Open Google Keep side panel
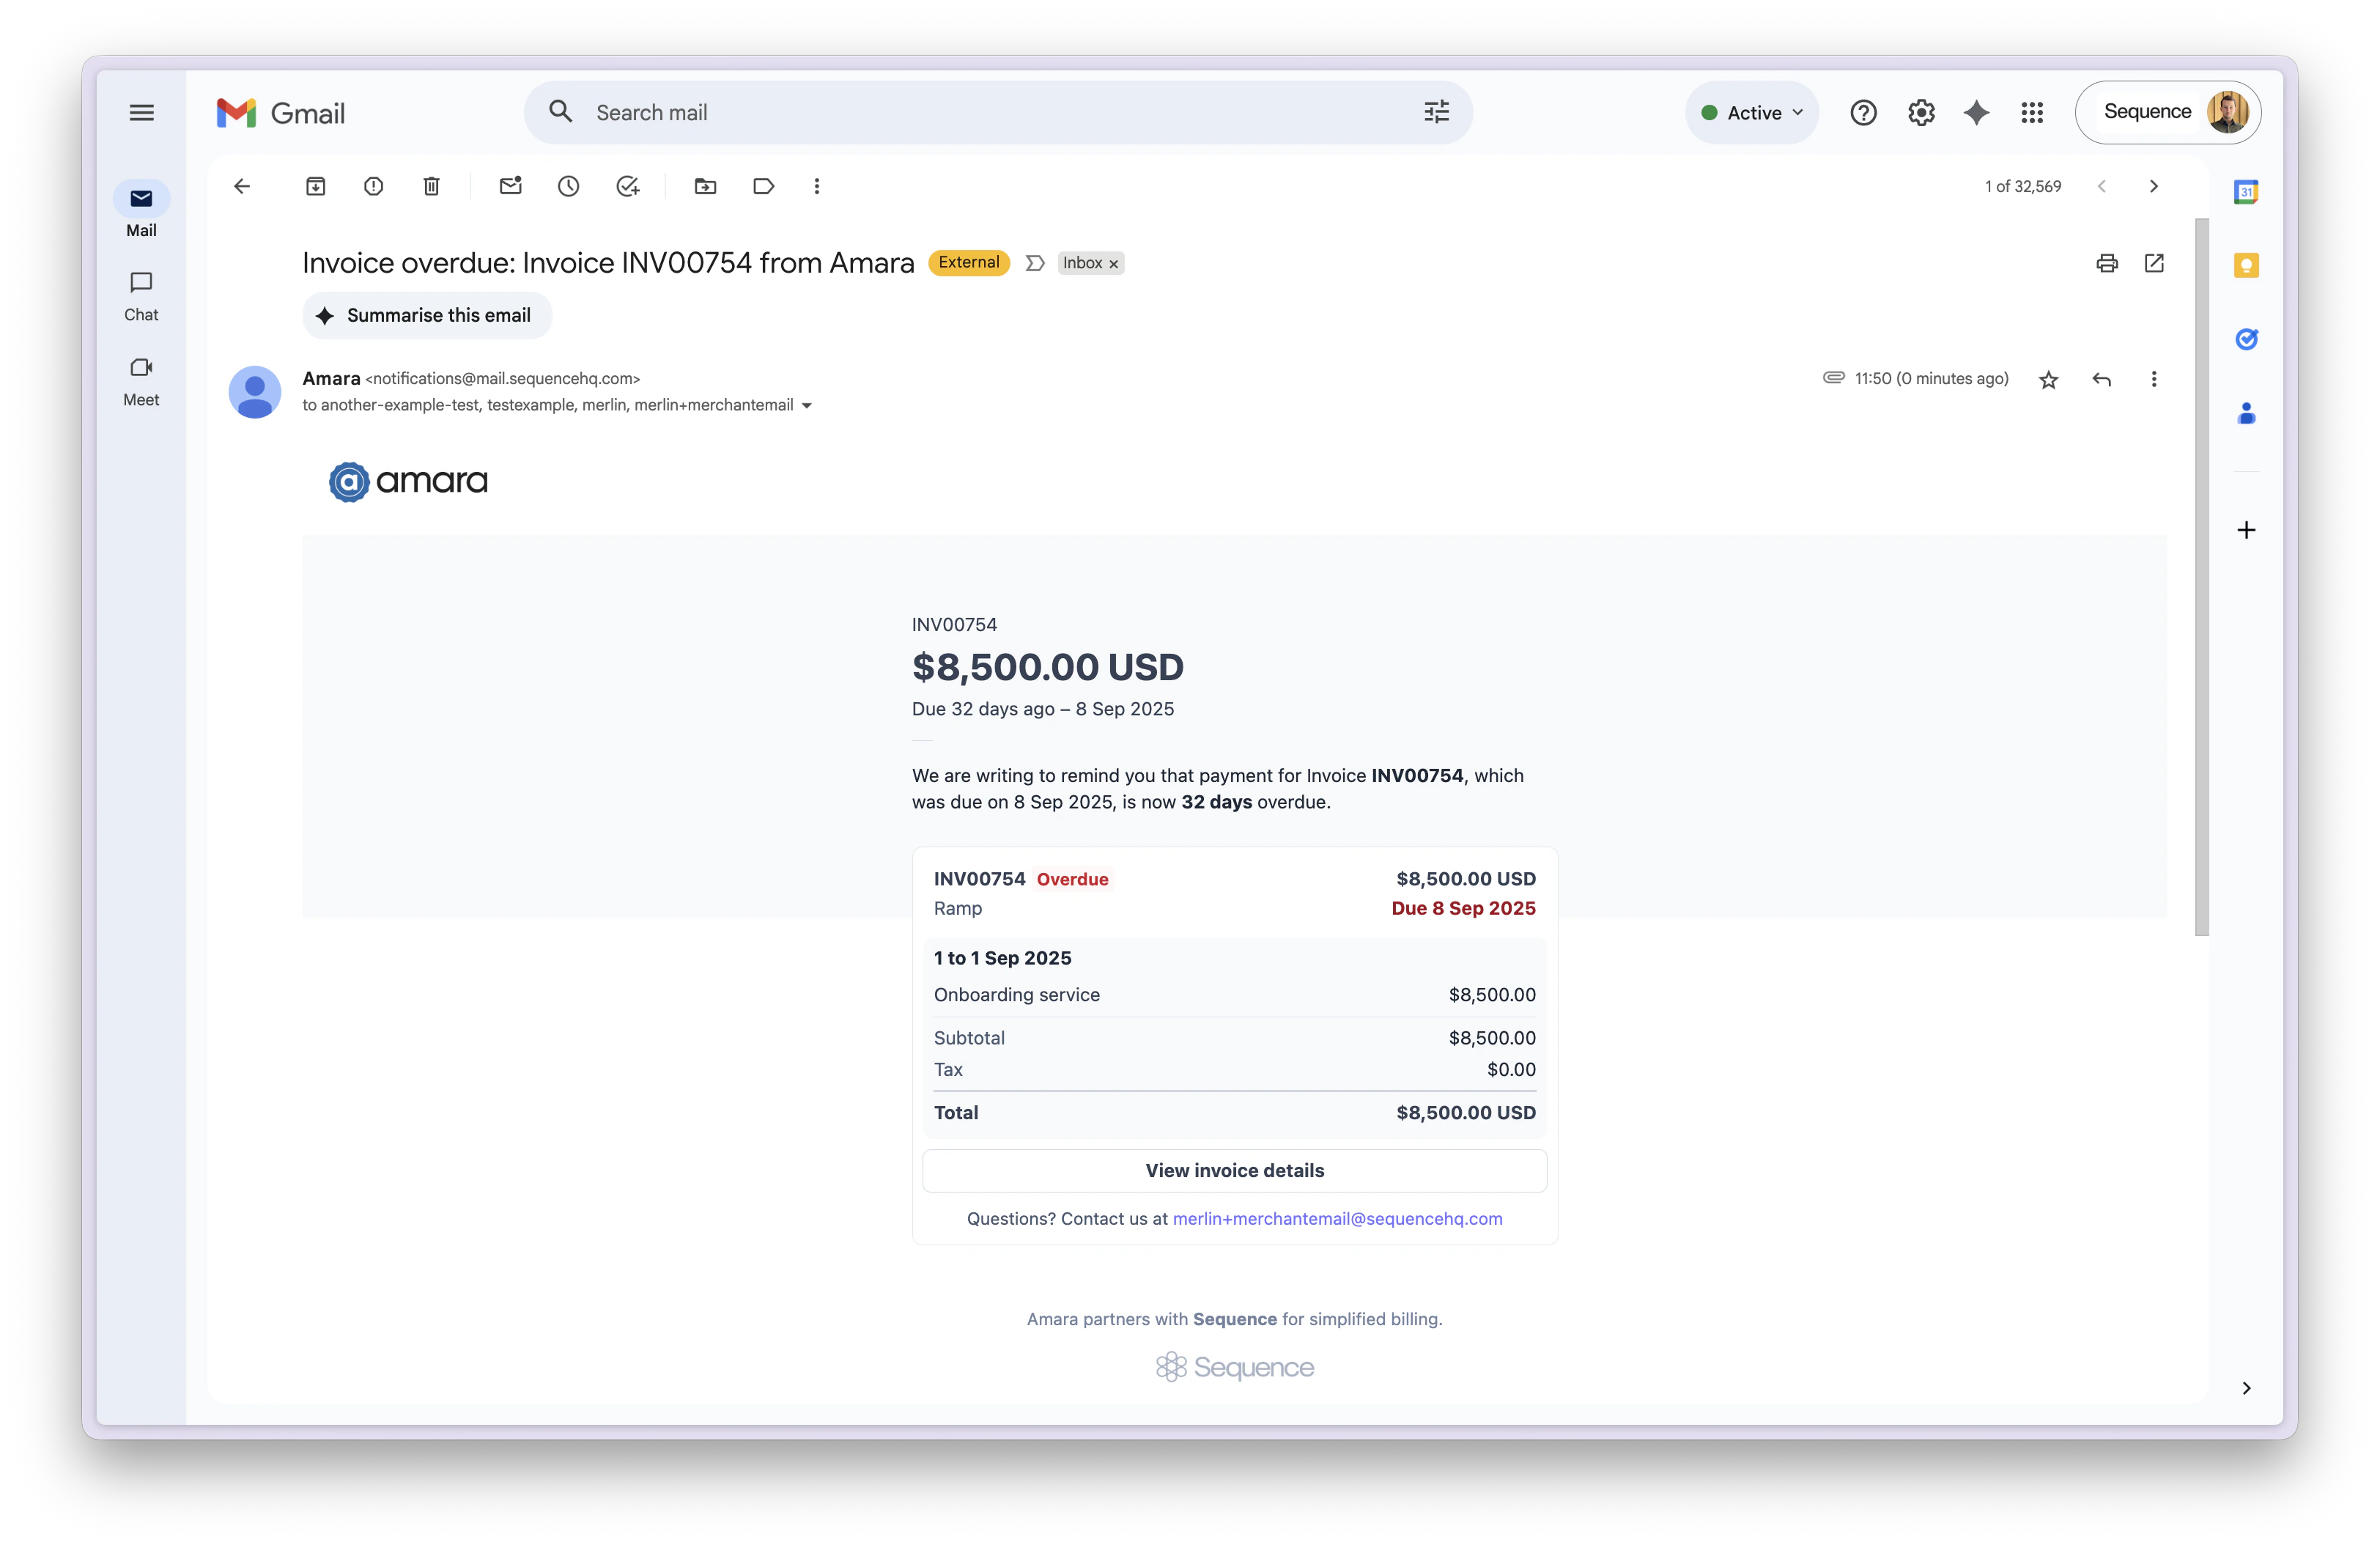 point(2246,265)
